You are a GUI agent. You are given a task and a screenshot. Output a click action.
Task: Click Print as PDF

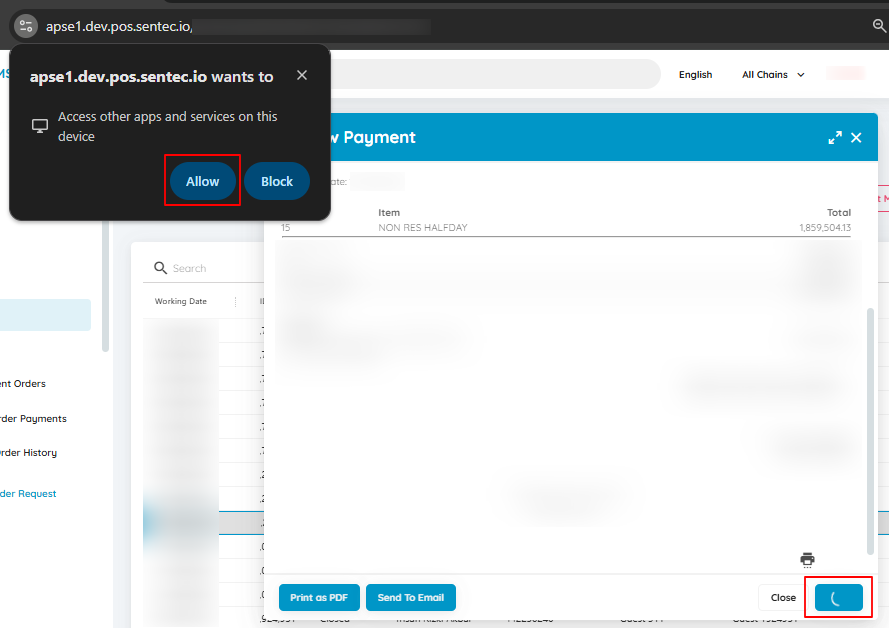[319, 597]
